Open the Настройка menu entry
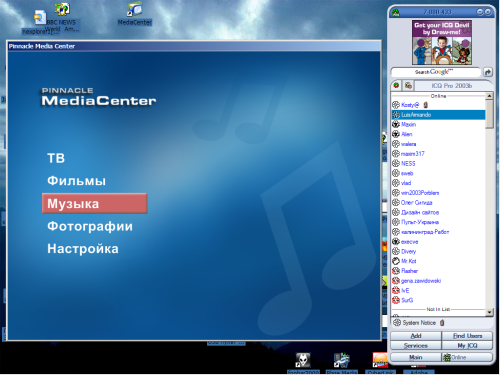The height and width of the screenshot is (375, 500). (83, 249)
